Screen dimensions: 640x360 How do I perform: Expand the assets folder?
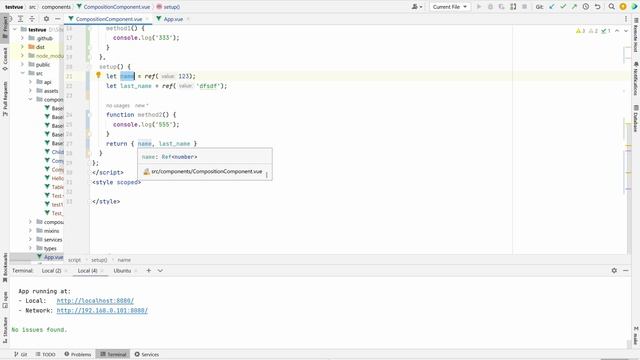tap(30, 91)
